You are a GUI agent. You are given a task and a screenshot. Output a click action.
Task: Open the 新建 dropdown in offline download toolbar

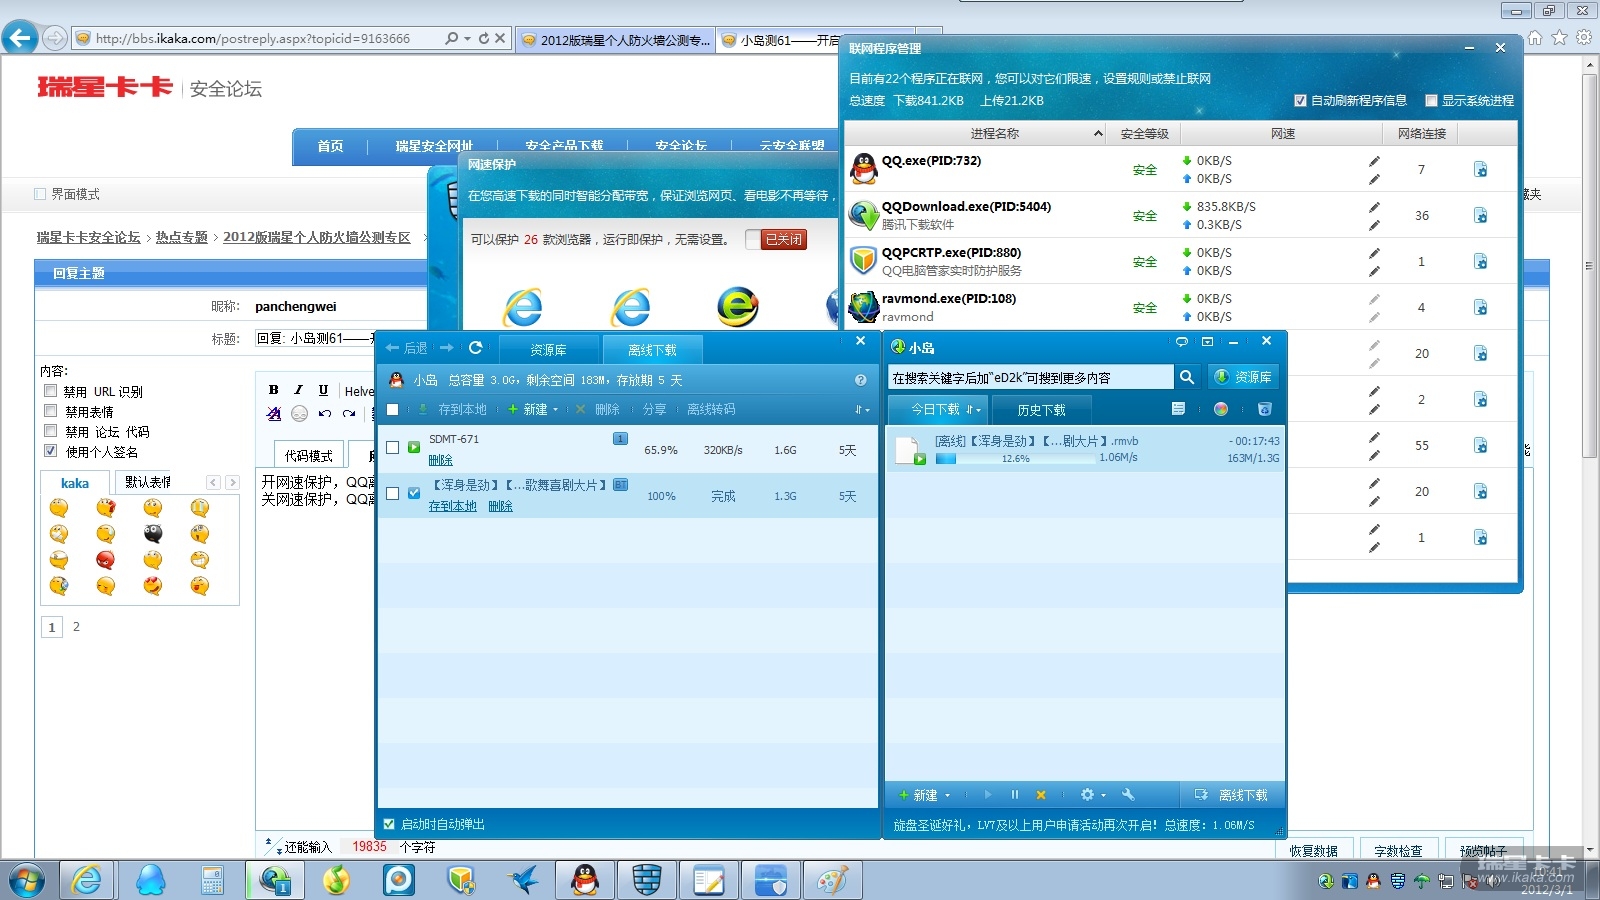pos(534,409)
